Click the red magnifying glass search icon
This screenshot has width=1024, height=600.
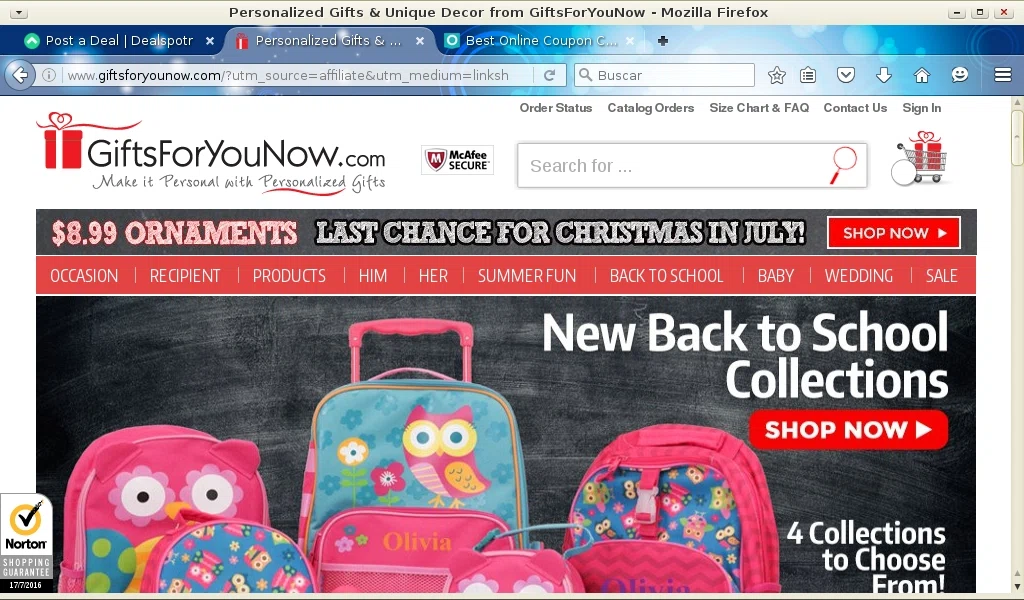click(842, 165)
